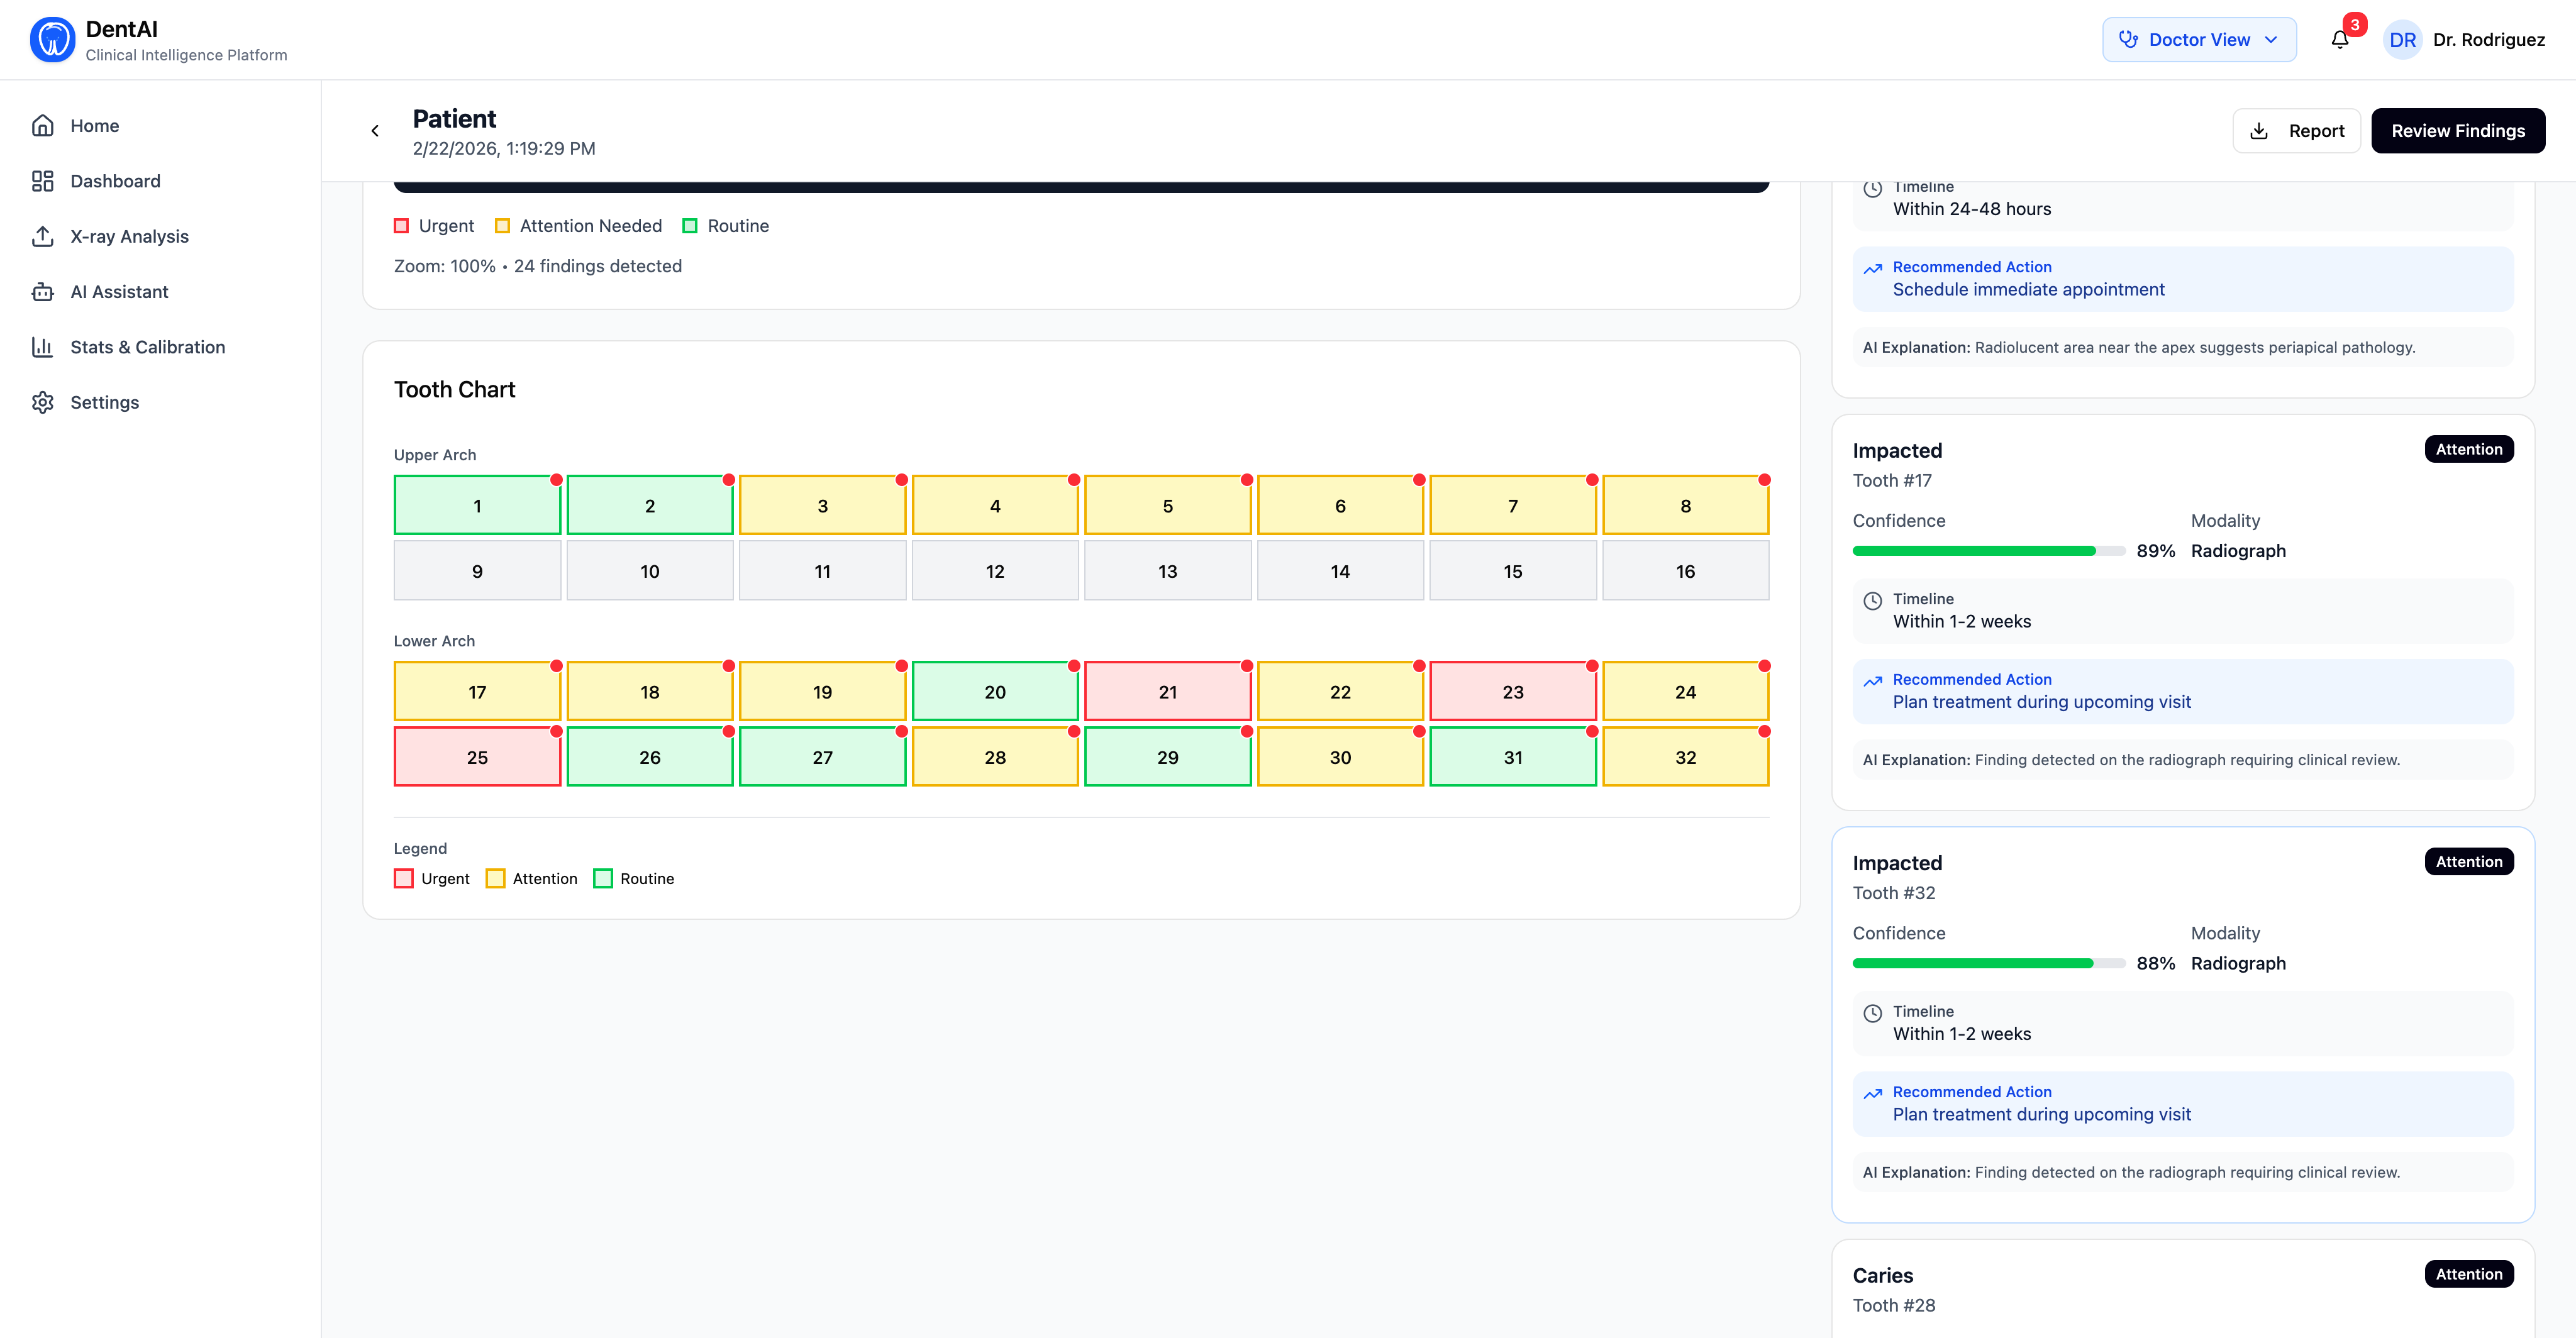Open the Settings gear icon
This screenshot has width=2576, height=1338.
[42, 402]
